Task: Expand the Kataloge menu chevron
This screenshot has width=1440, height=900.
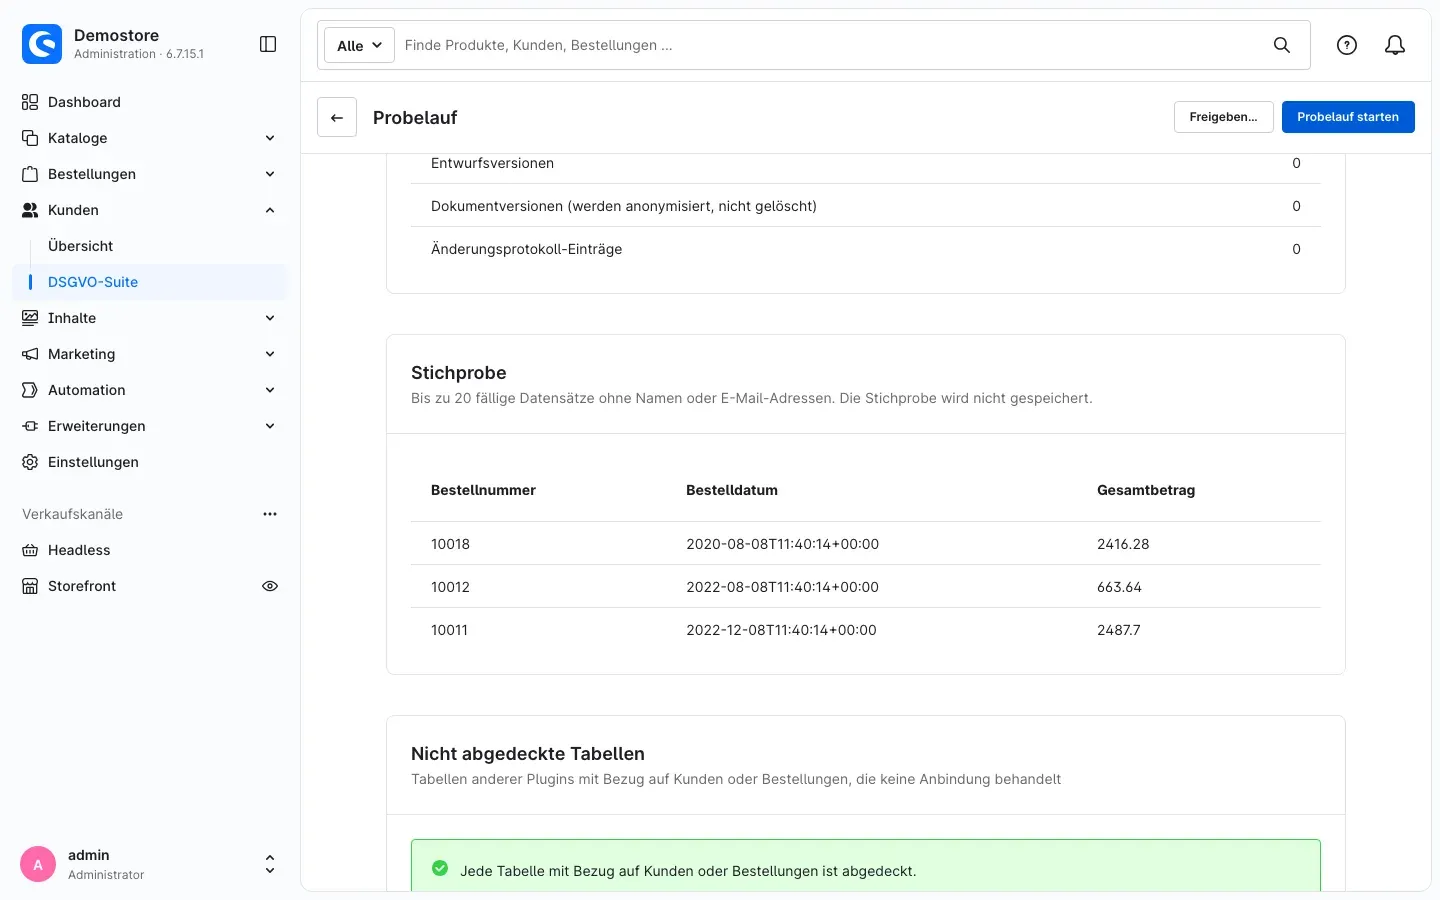Action: 270,138
